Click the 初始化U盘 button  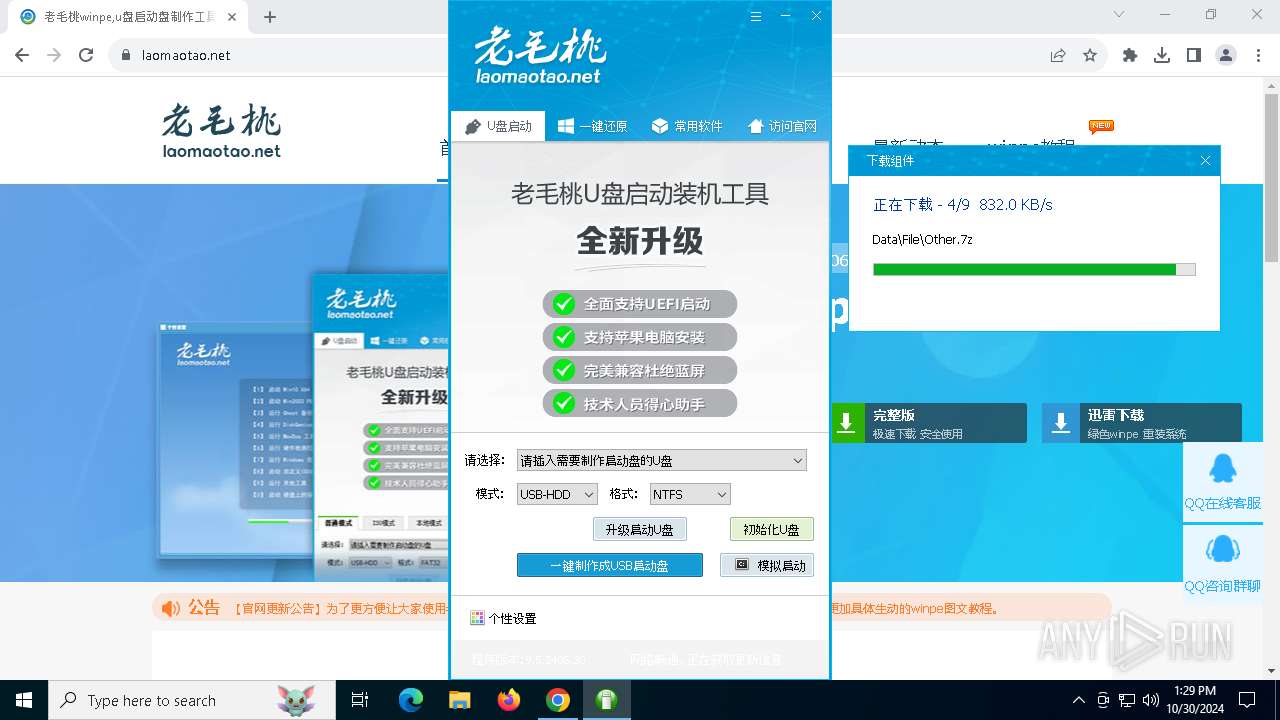click(x=771, y=529)
